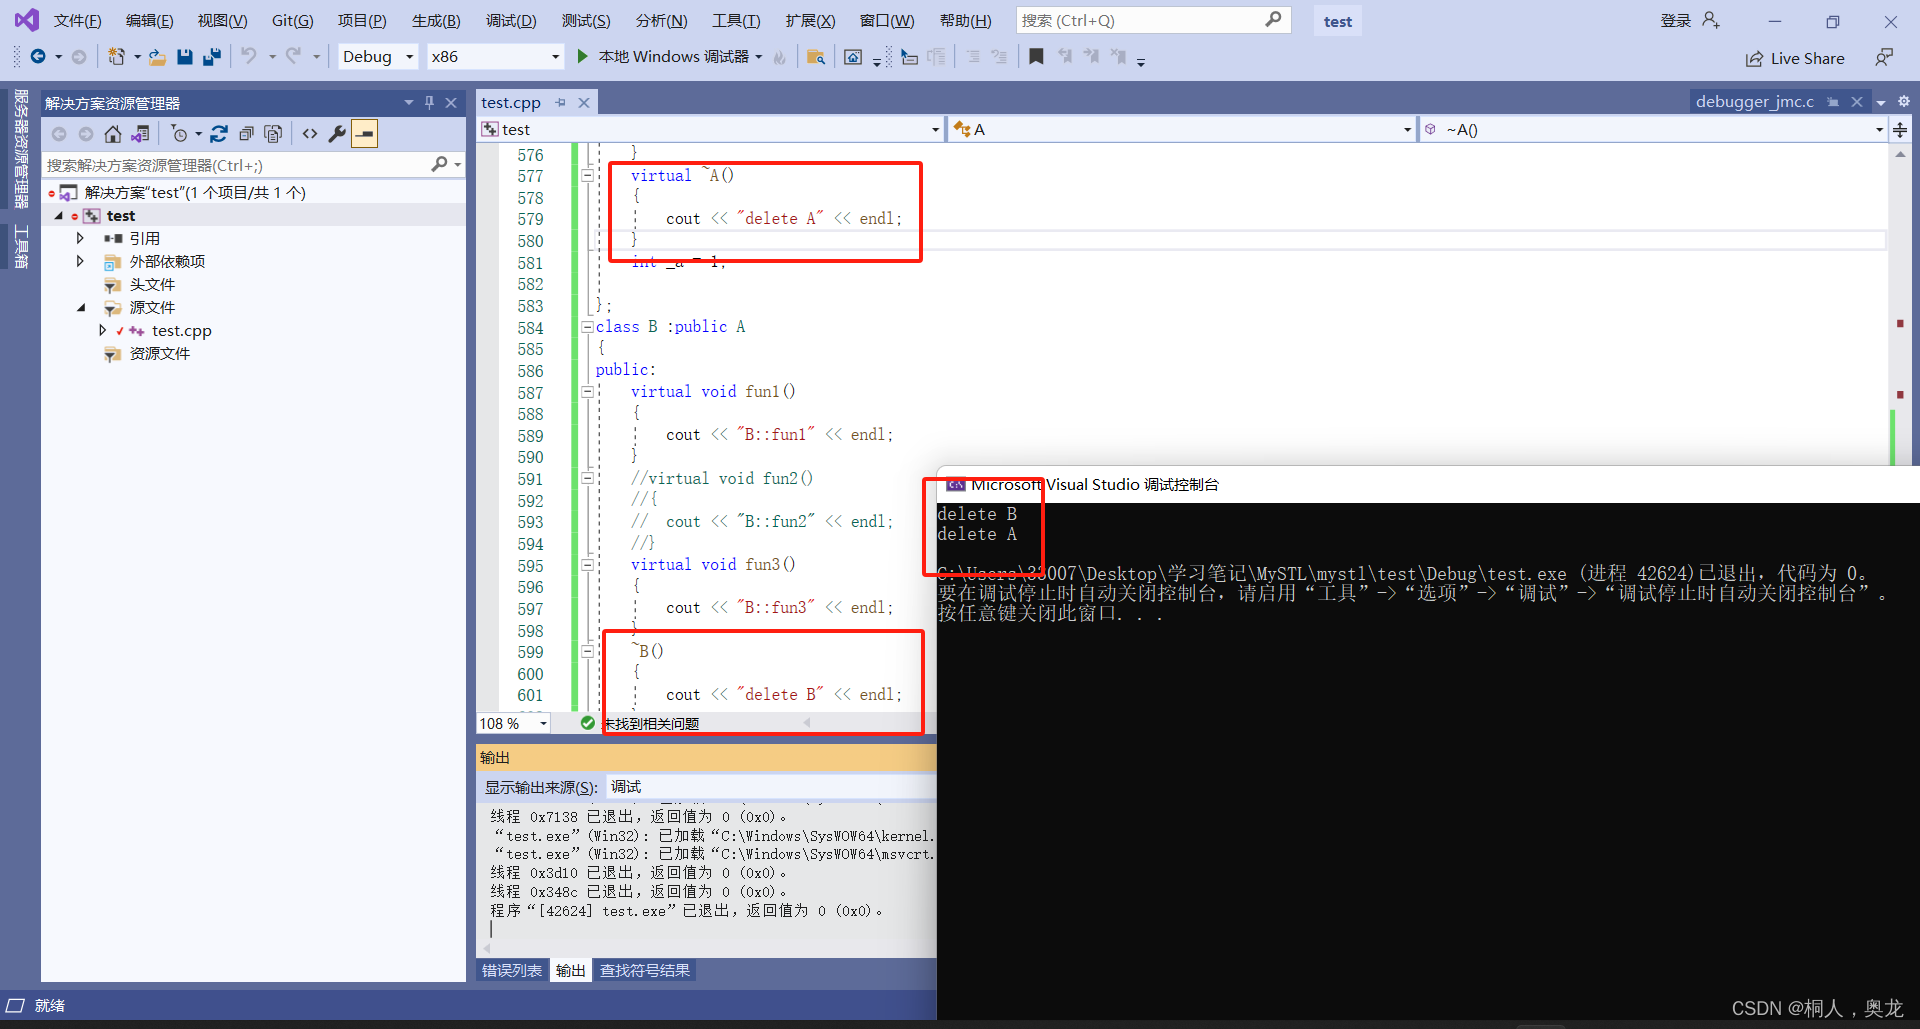Click the view code icon in Solution Explorer
1920x1029 pixels.
point(310,134)
